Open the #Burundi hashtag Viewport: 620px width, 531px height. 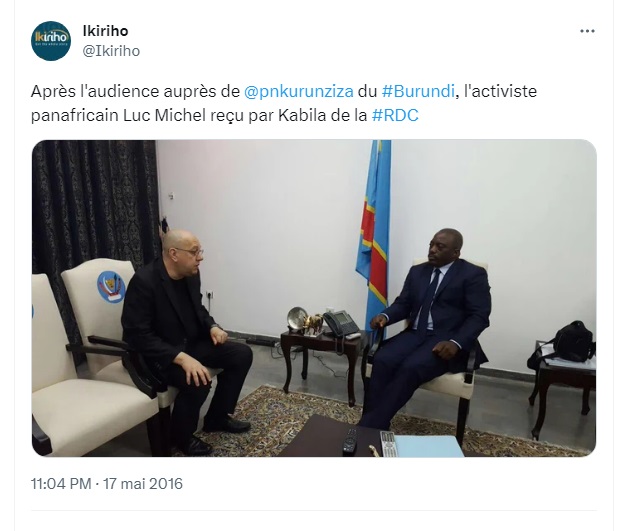tap(418, 91)
